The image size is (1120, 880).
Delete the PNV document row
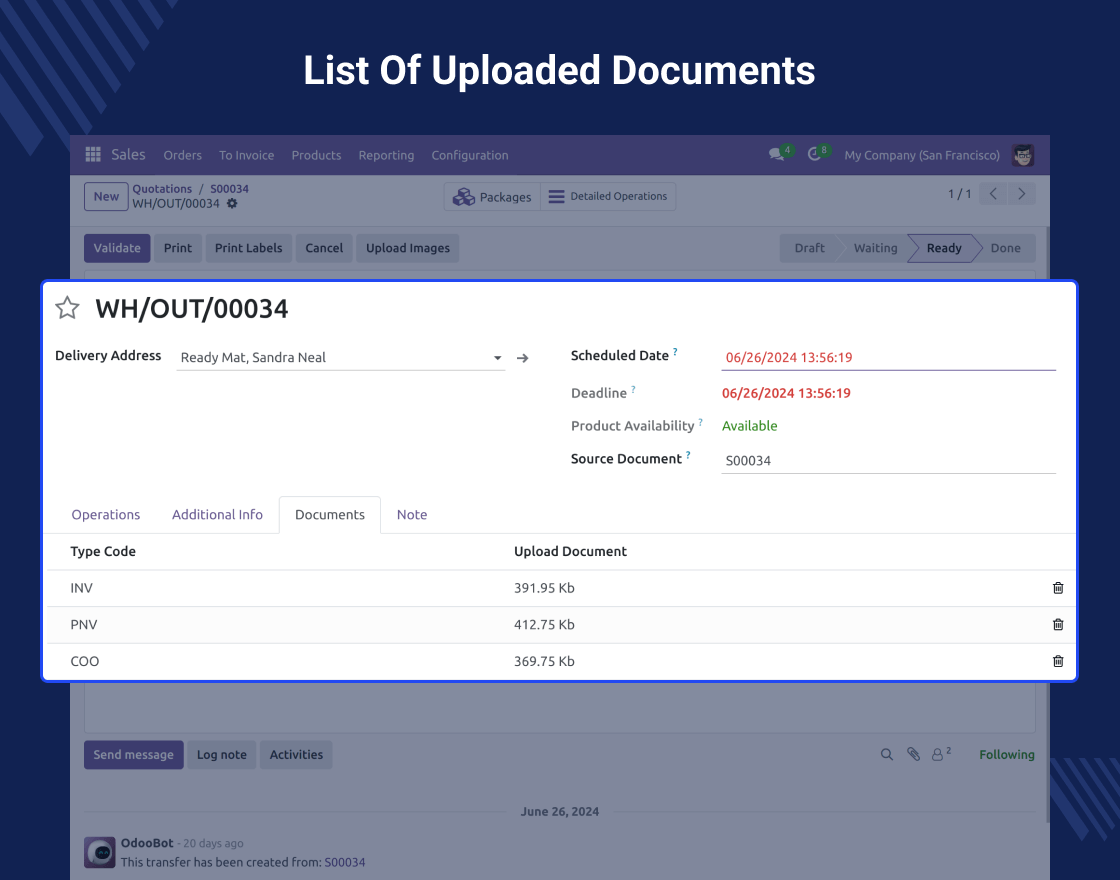(1058, 624)
